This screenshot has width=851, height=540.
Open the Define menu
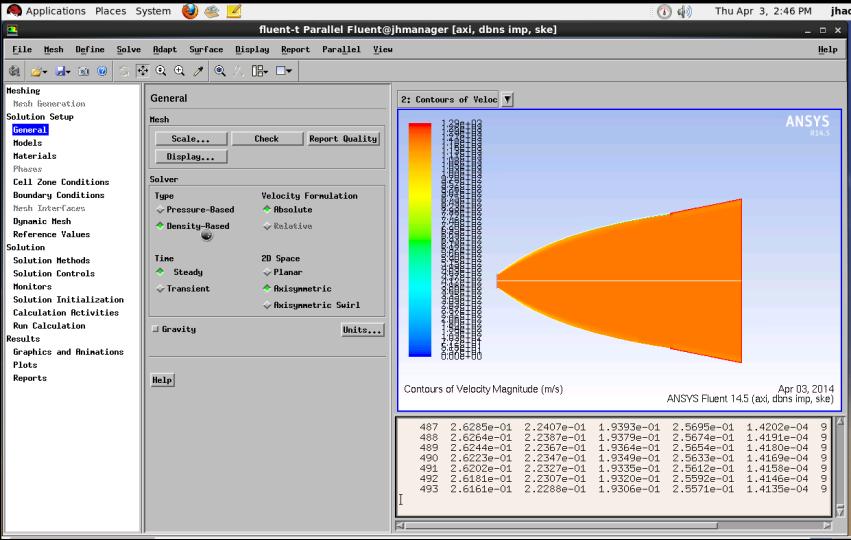pyautogui.click(x=90, y=49)
